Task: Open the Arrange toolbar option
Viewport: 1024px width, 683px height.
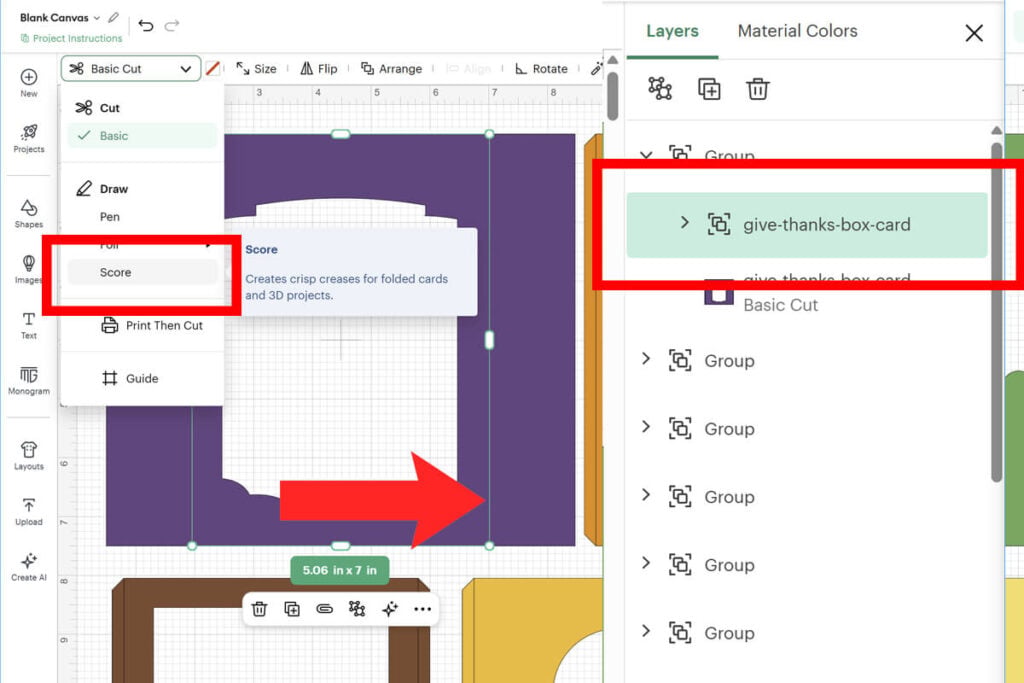Action: point(391,69)
